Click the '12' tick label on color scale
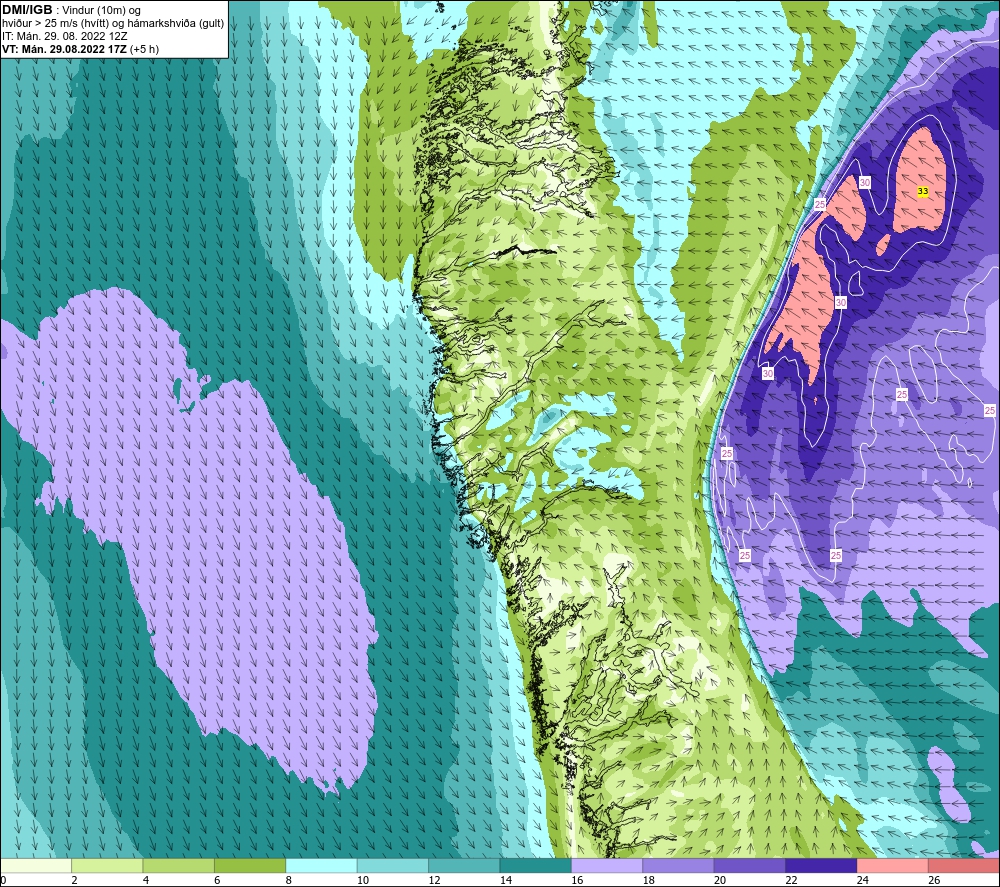The width and height of the screenshot is (1000, 887). [434, 880]
